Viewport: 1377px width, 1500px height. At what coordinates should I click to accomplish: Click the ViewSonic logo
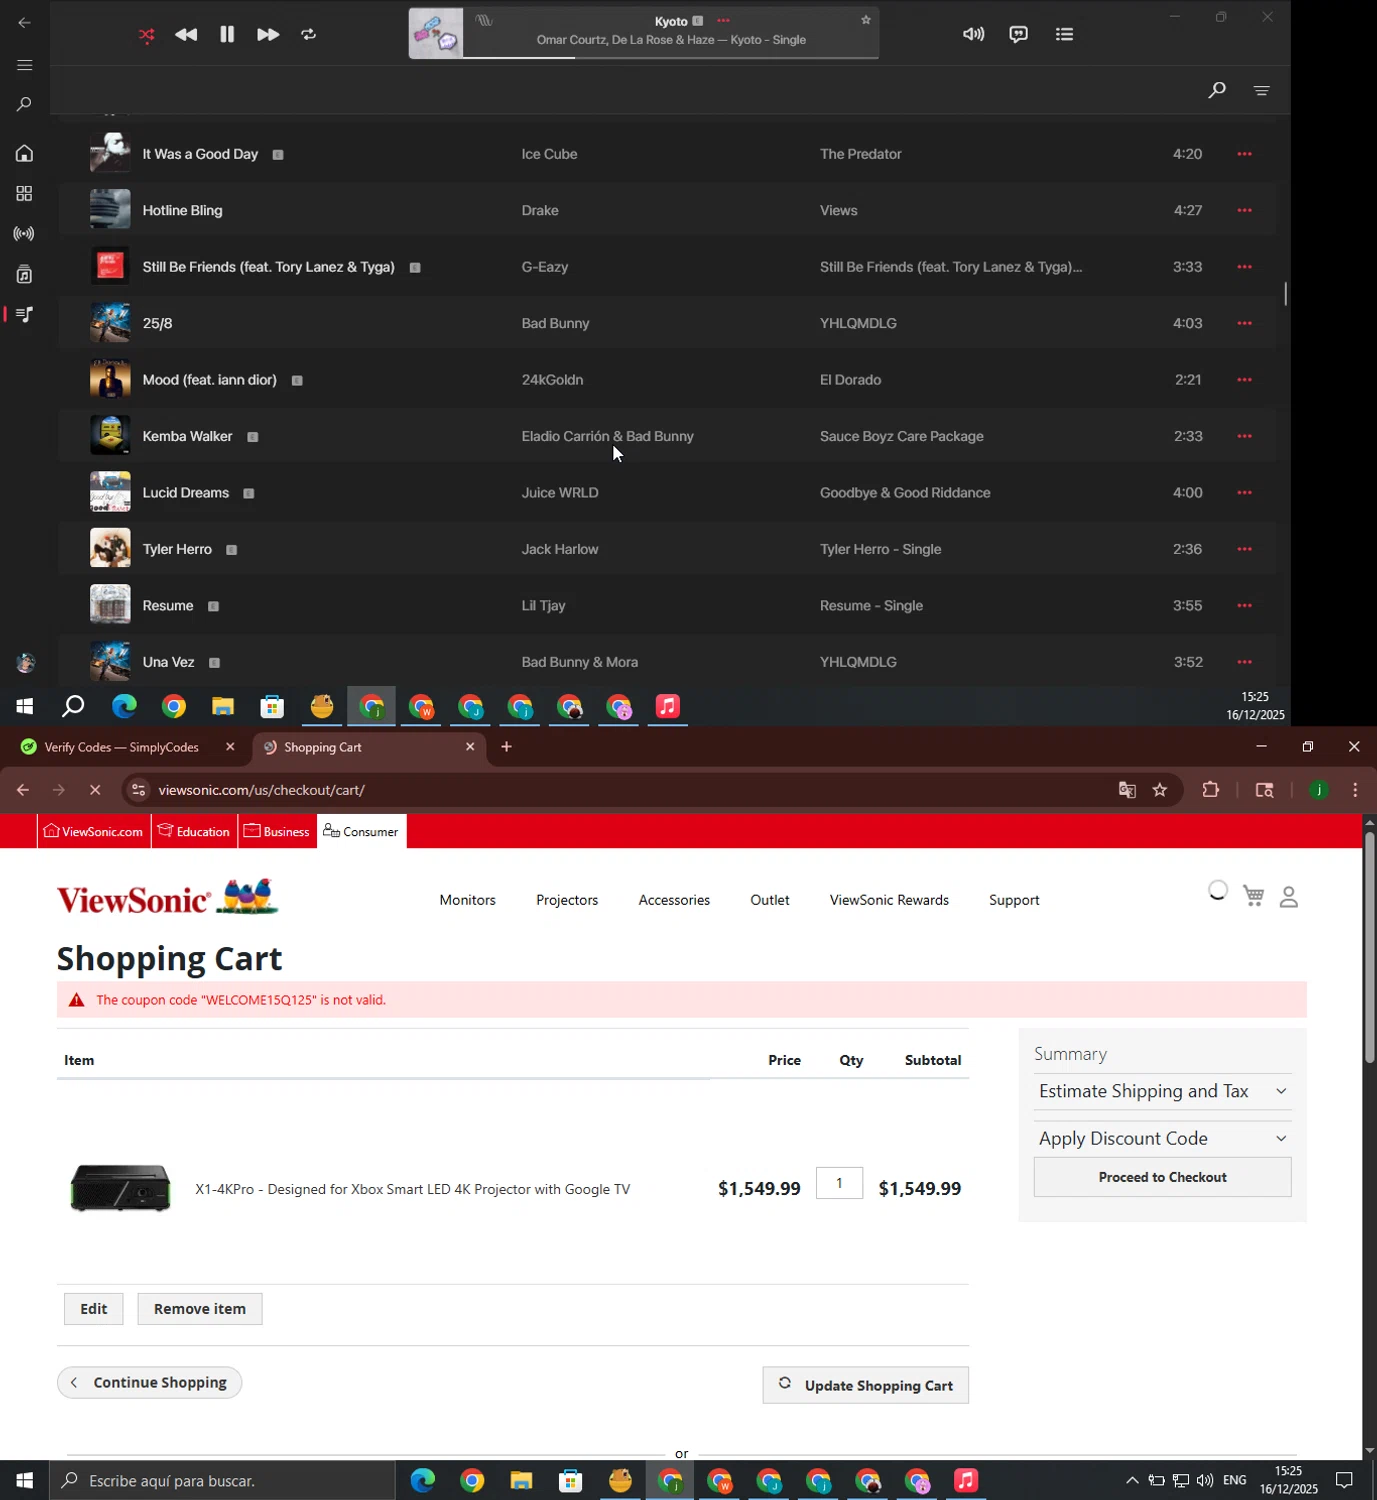point(167,898)
